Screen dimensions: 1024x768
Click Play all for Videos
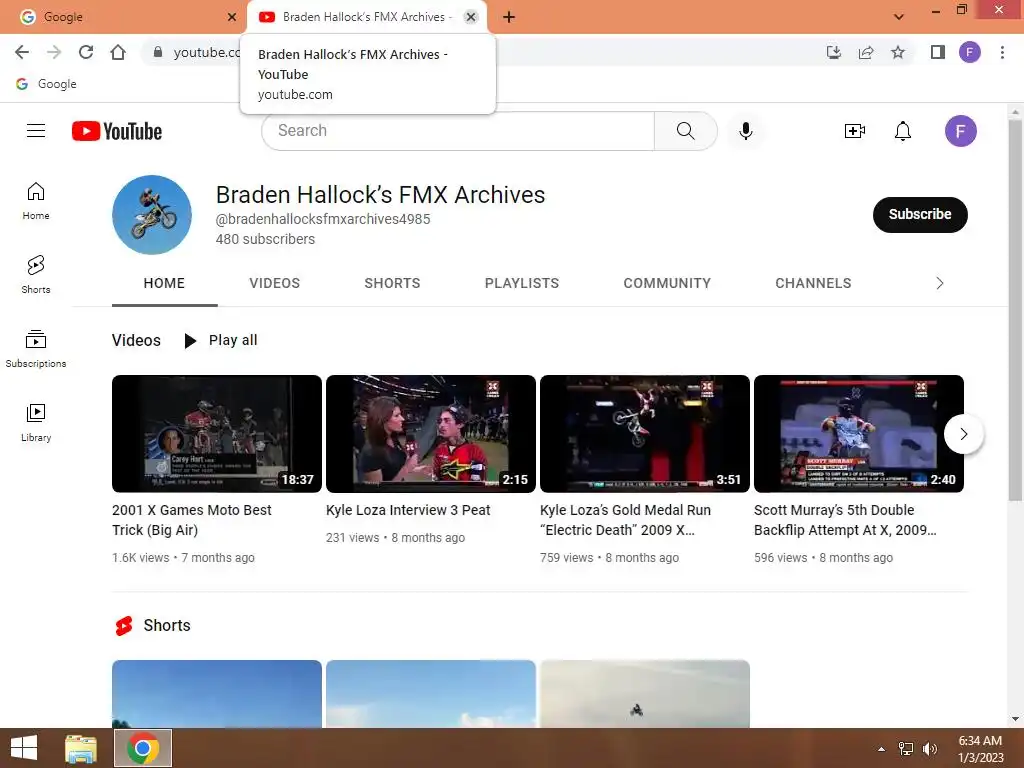[x=221, y=340]
